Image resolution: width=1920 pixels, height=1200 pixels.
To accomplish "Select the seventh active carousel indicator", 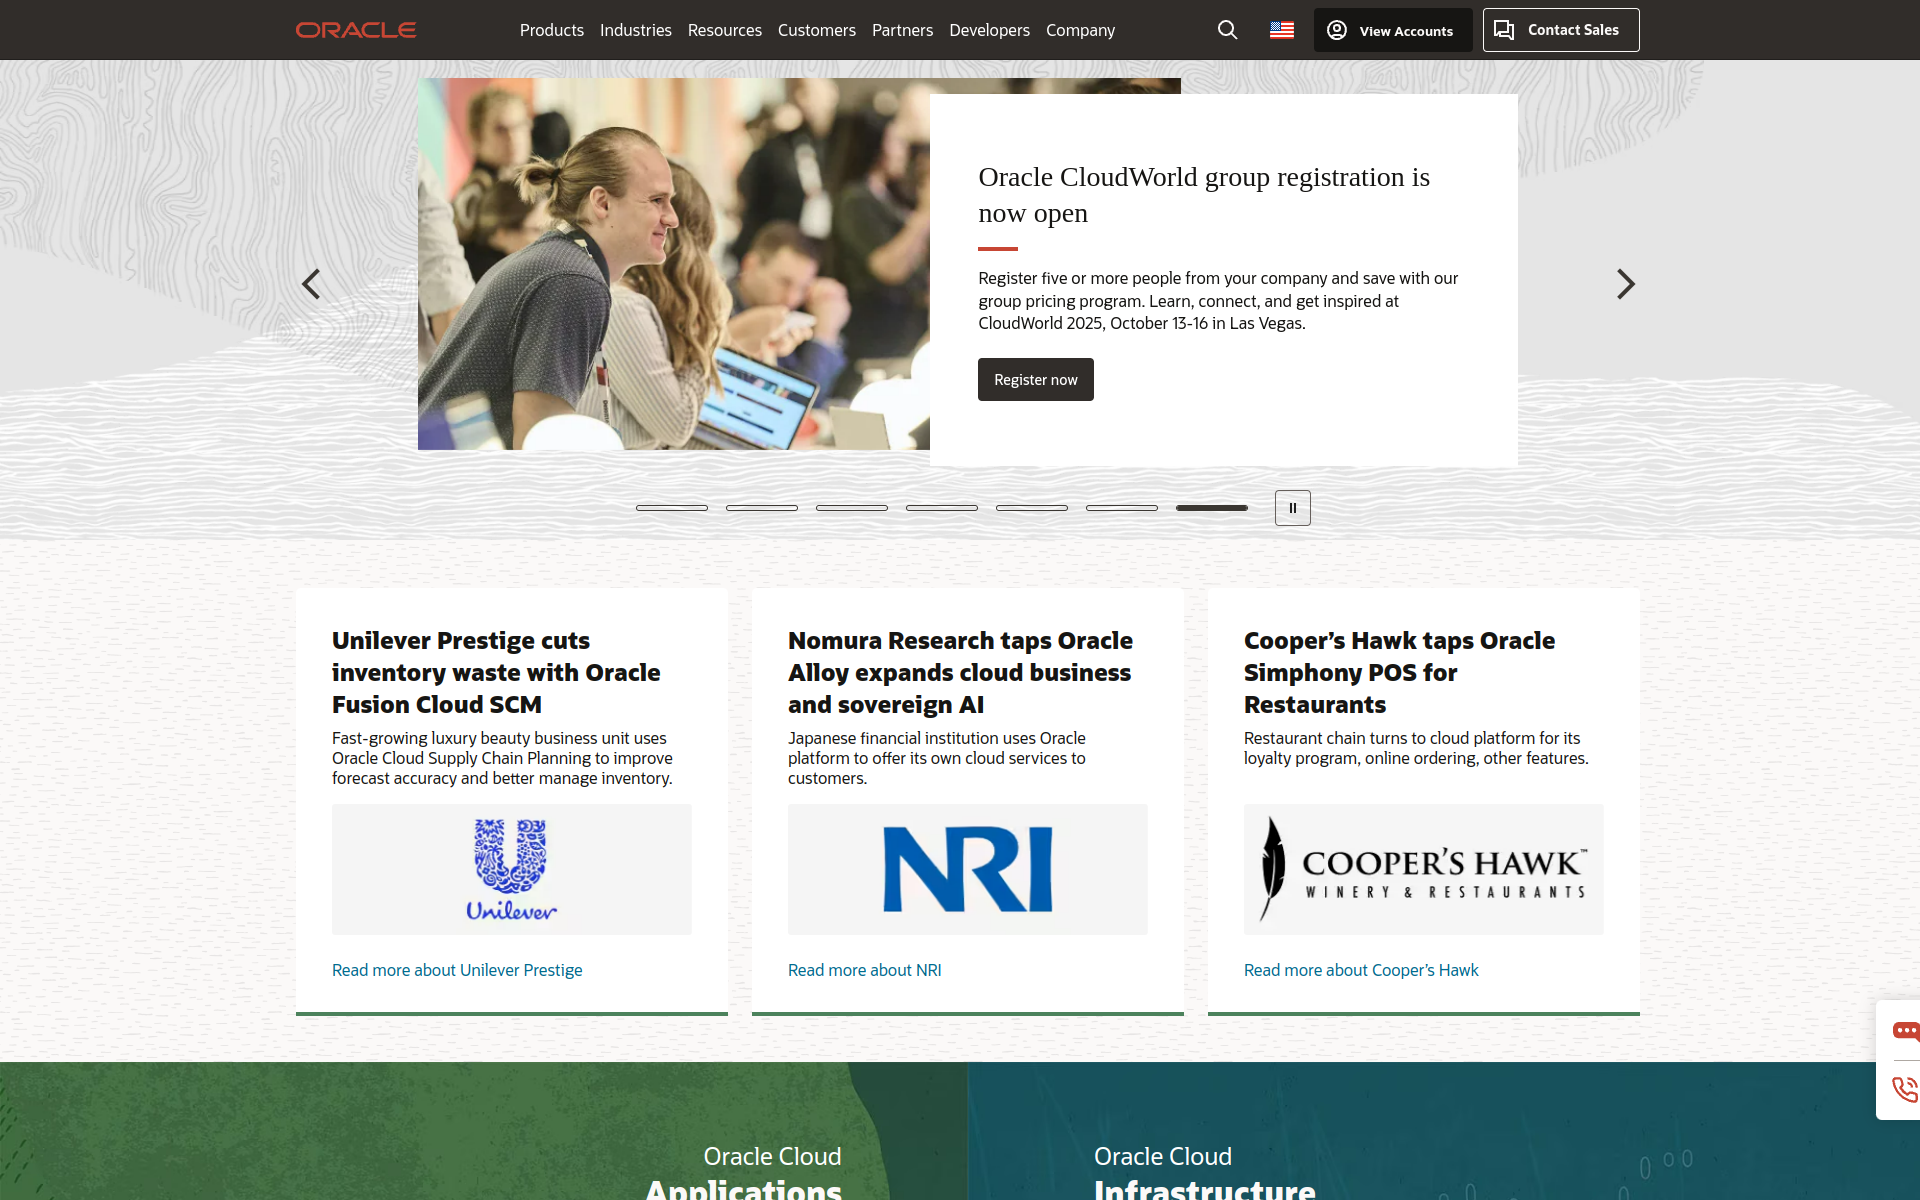I will pos(1212,508).
